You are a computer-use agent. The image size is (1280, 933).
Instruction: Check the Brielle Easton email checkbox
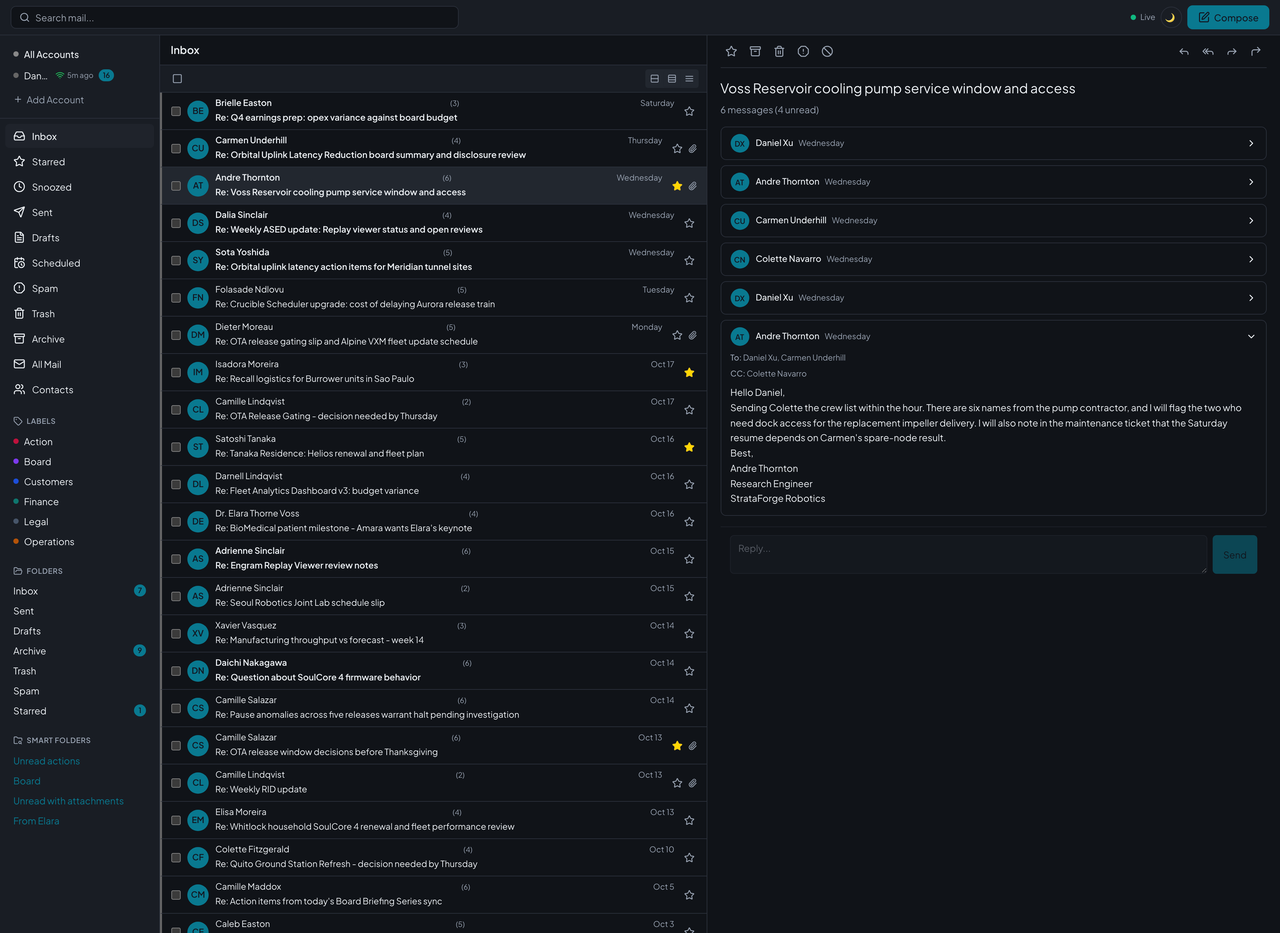(x=176, y=111)
